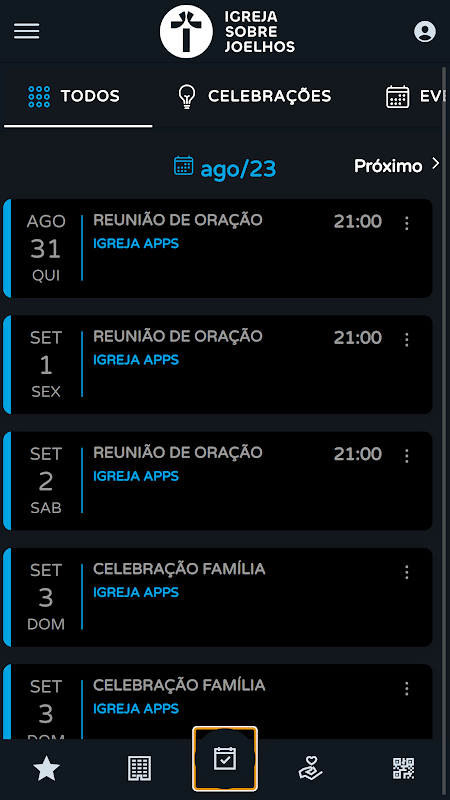Click the calendar icon beside ago/23
Screen dimensions: 450x800
tap(184, 166)
